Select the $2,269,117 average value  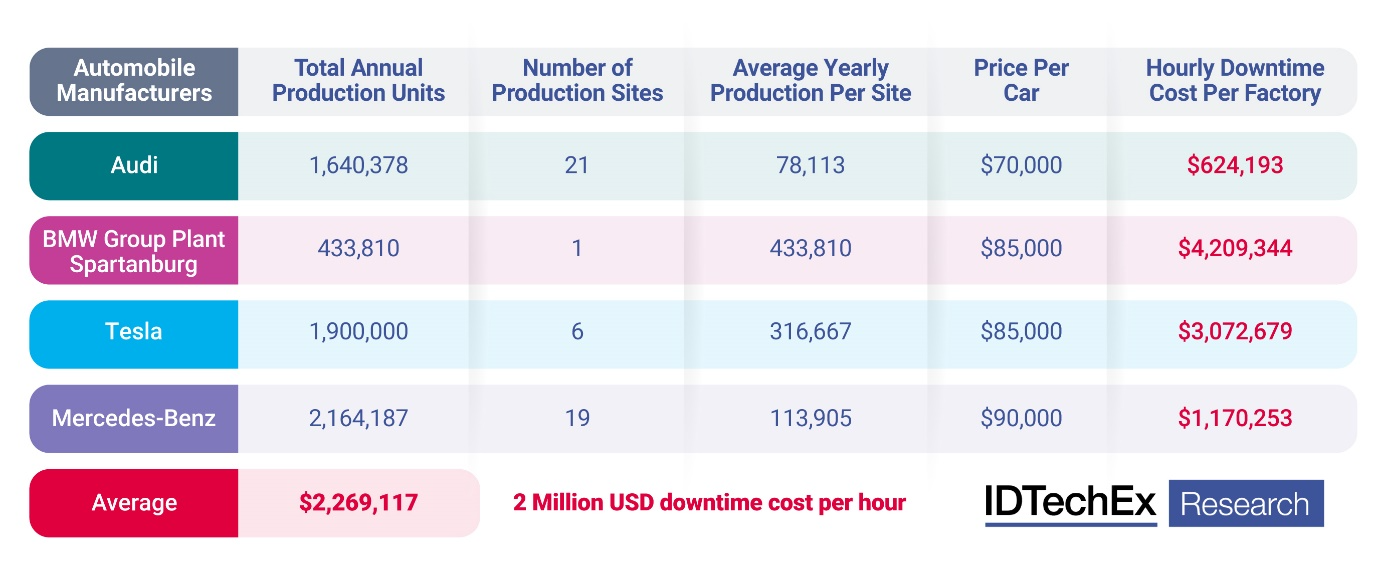[358, 503]
